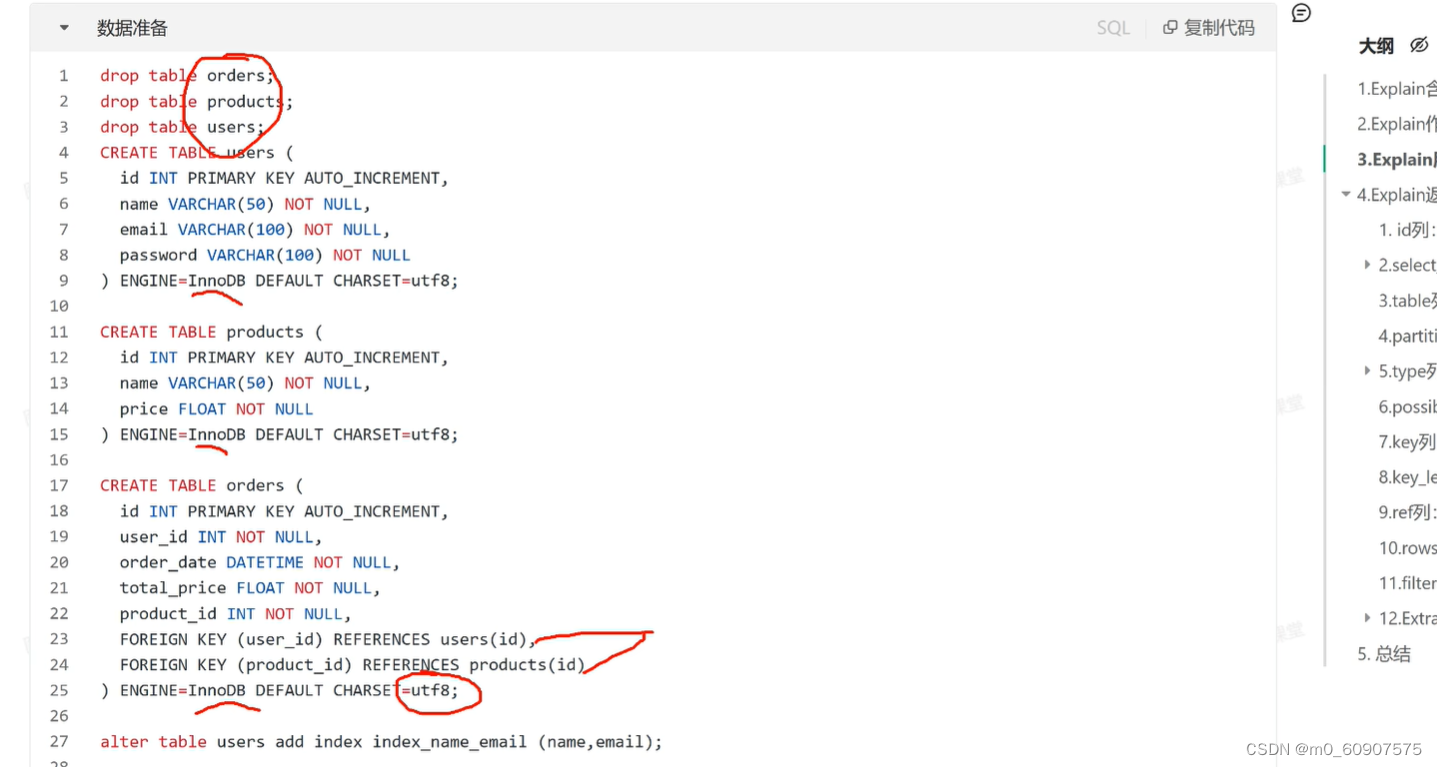Screen dimensions: 1437x767
Task: Jump to outline entry 5. 总结
Action: coord(1384,654)
